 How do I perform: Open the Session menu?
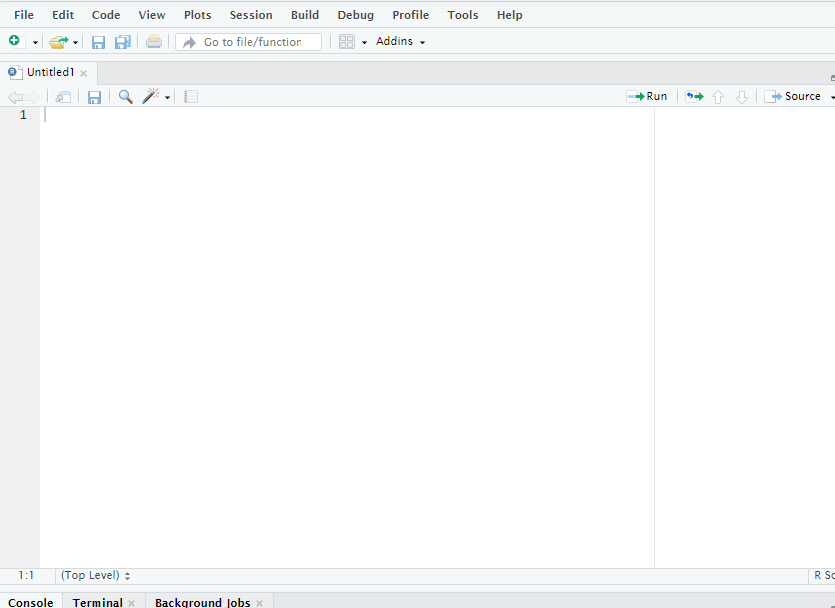pyautogui.click(x=250, y=15)
